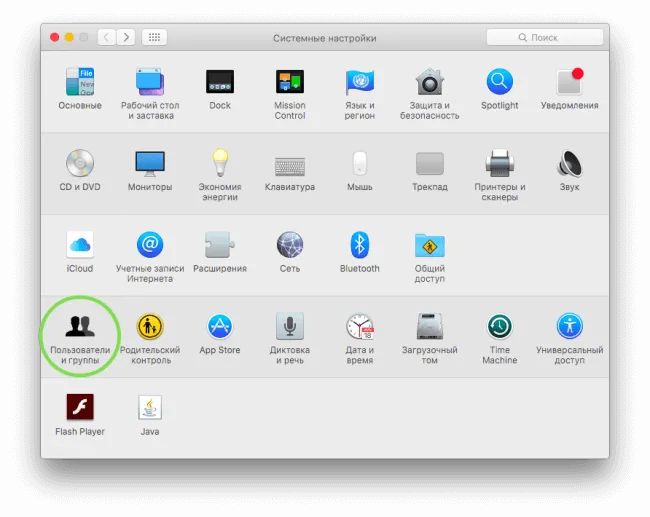
Task: Click the show all grid button
Action: (154, 37)
